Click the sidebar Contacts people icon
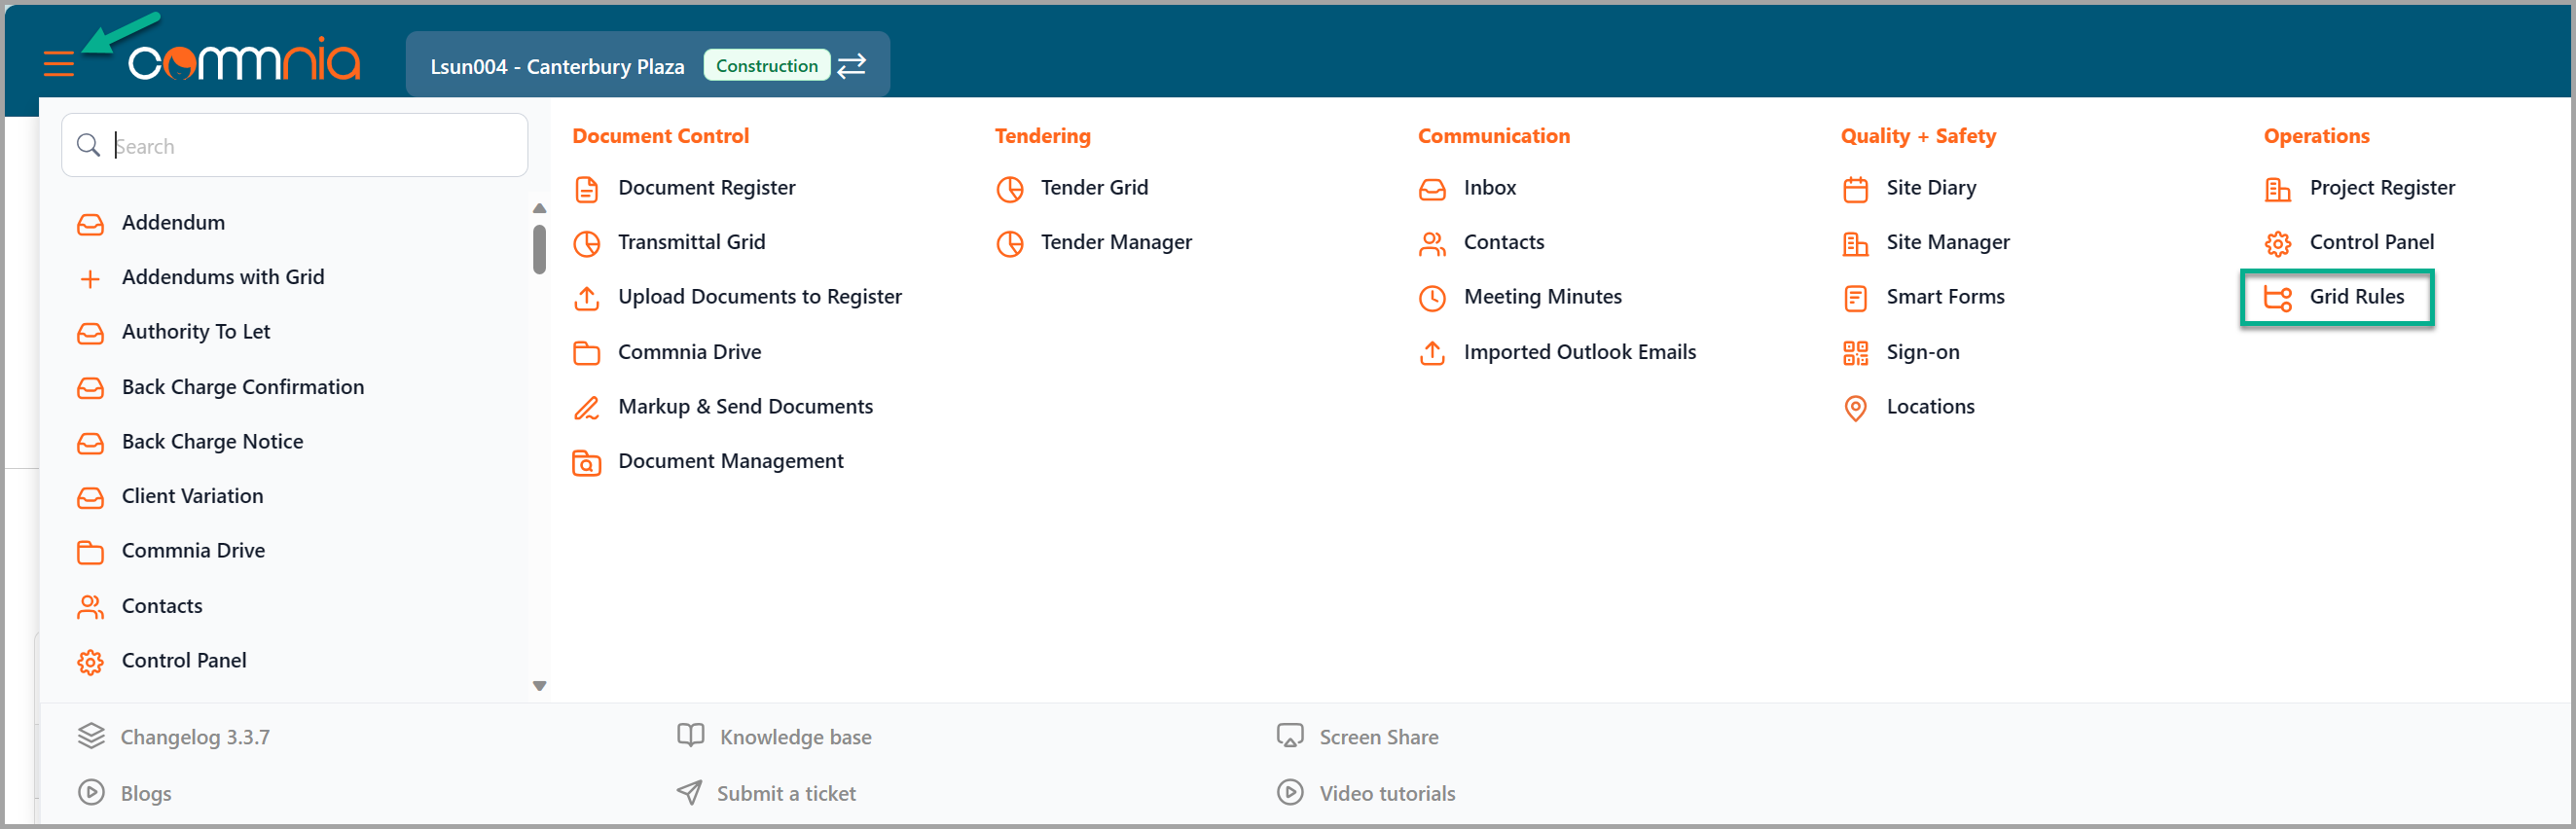Image resolution: width=2576 pixels, height=829 pixels. [90, 607]
